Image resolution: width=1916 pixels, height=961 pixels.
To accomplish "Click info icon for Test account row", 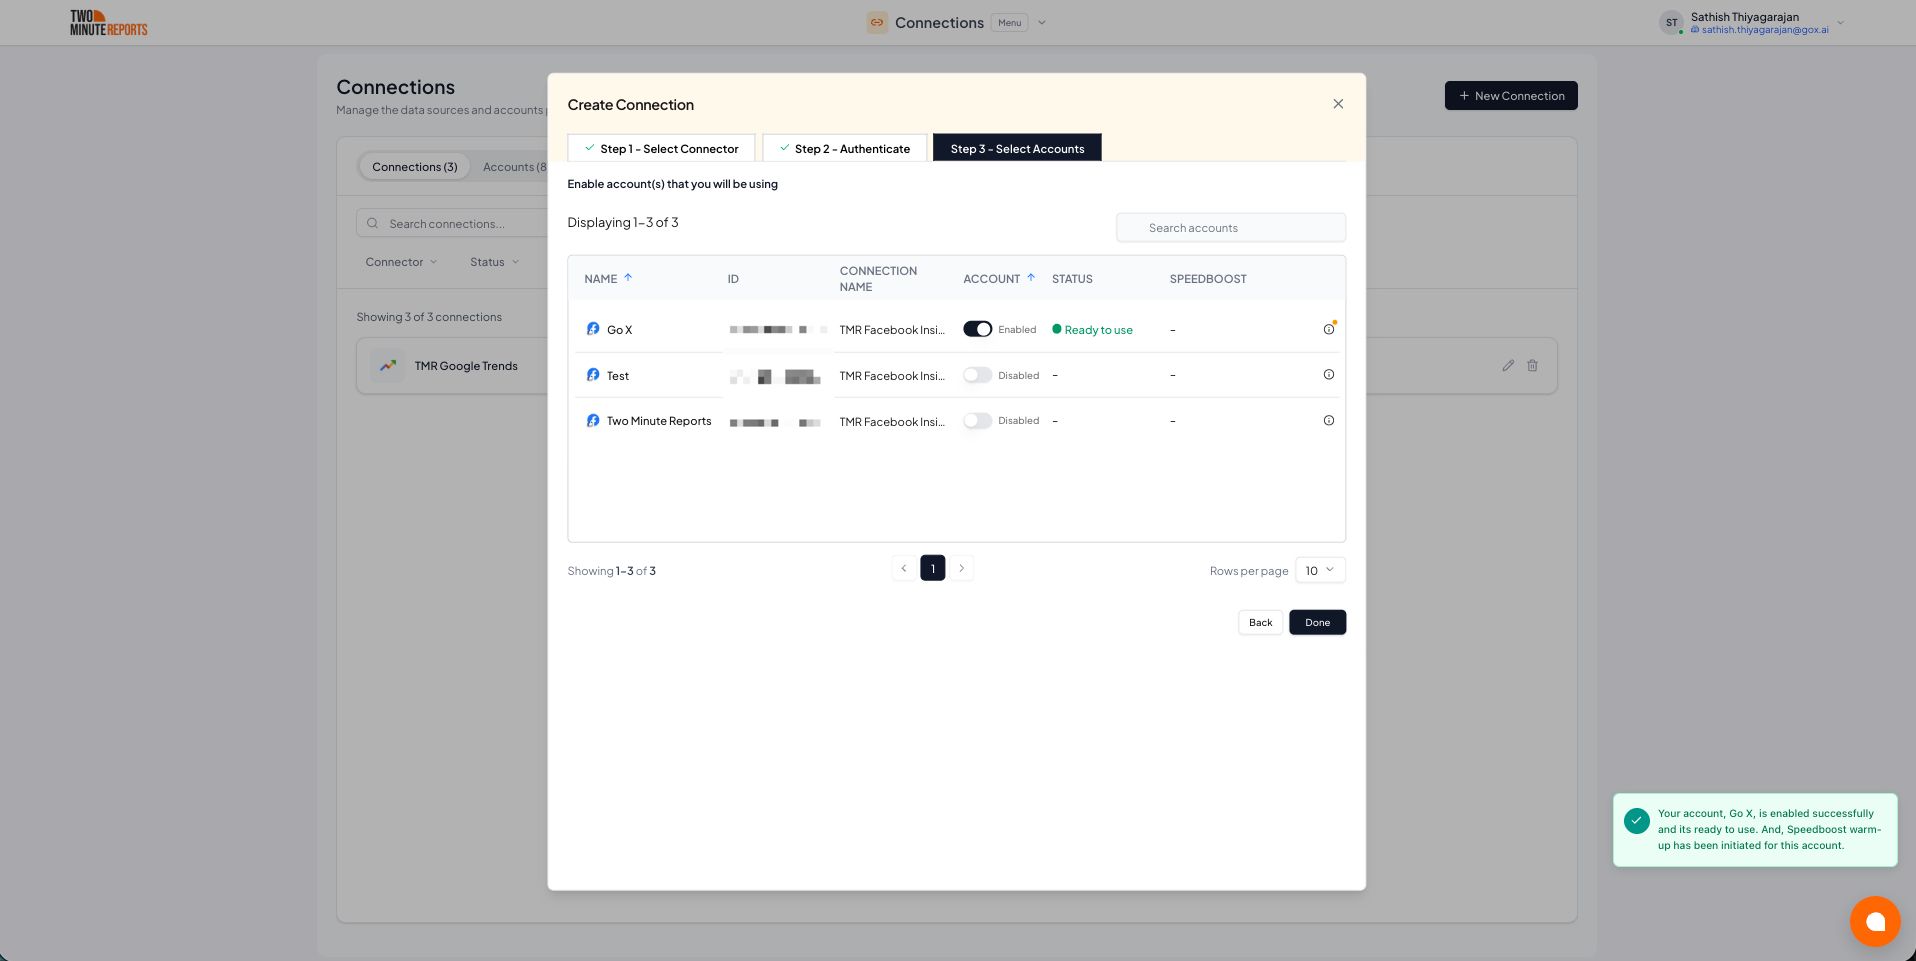I will 1328,375.
